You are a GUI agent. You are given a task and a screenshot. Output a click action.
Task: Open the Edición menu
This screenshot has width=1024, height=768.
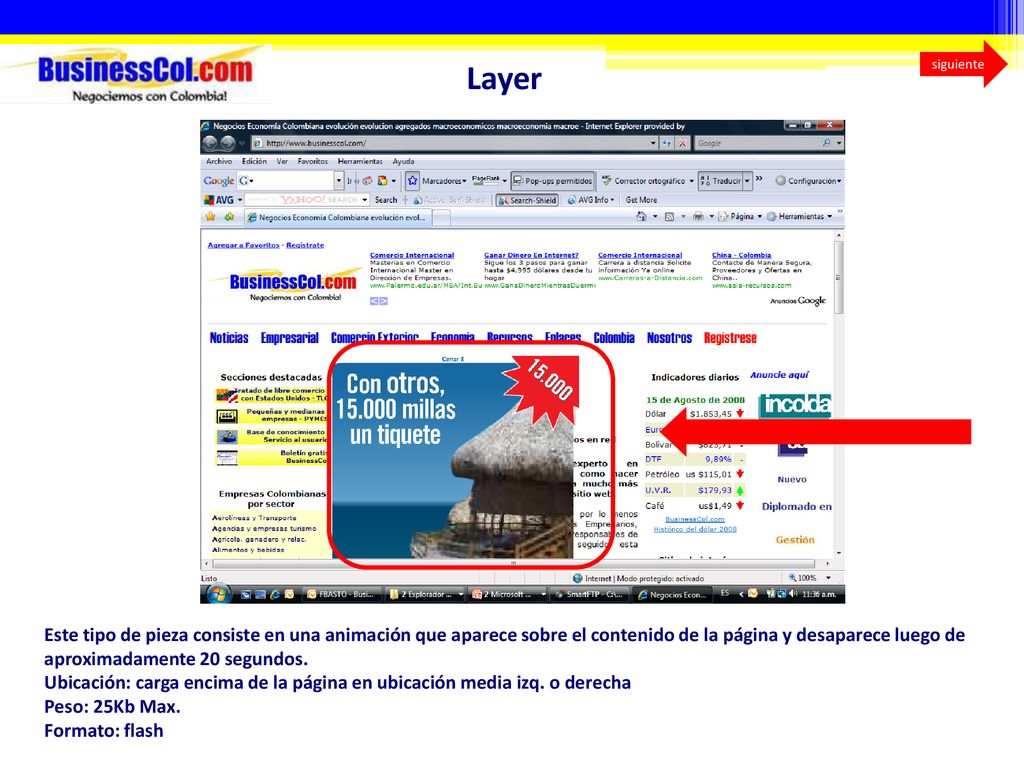254,161
